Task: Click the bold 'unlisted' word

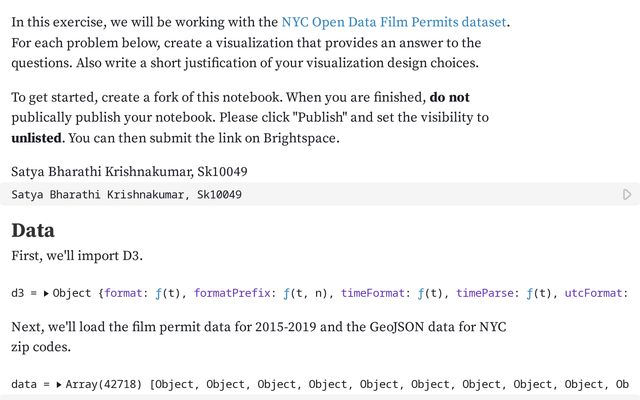Action: [x=36, y=138]
